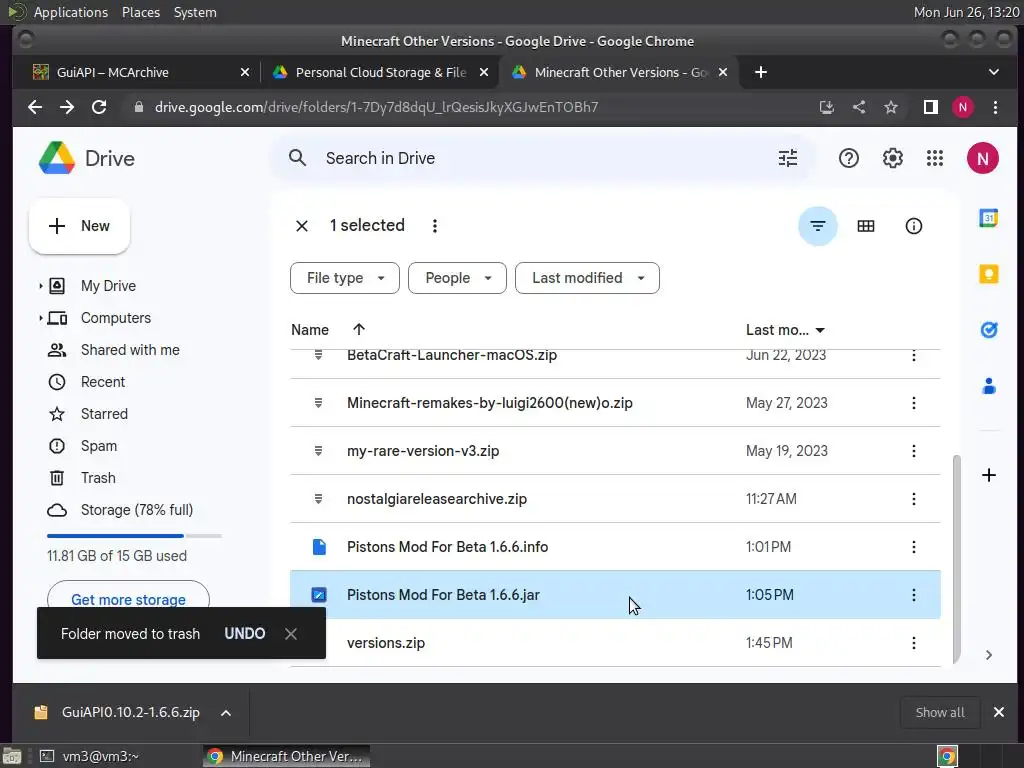Open the Chrome tab search chevron
This screenshot has height=768, width=1024.
993,72
